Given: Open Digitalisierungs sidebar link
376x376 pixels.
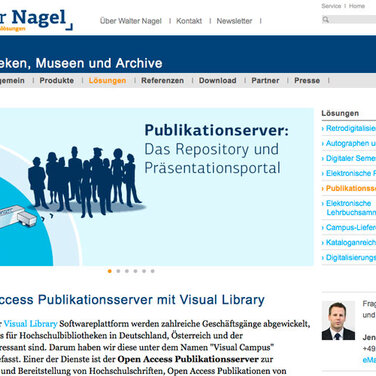Looking at the screenshot, I should tap(351, 257).
